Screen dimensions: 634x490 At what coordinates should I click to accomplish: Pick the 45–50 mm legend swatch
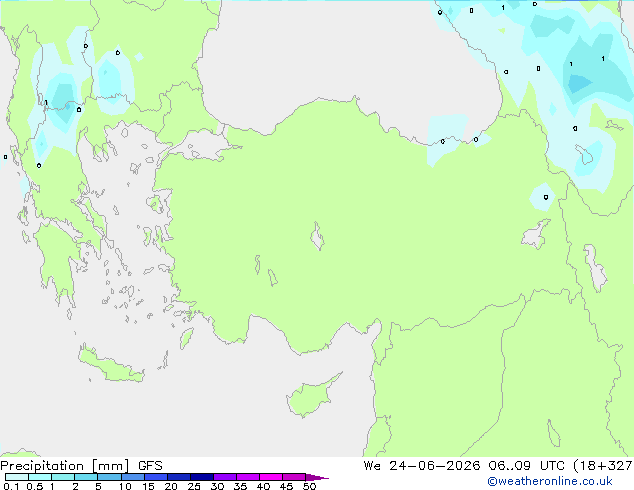(294, 477)
